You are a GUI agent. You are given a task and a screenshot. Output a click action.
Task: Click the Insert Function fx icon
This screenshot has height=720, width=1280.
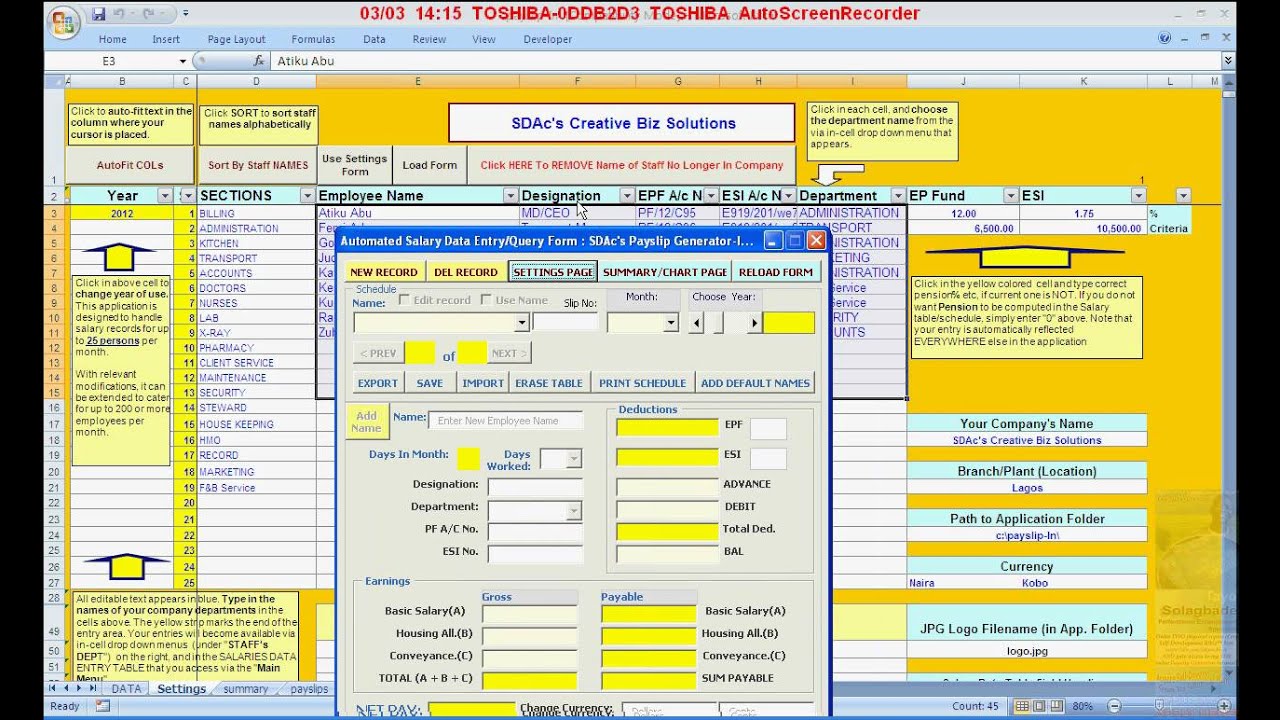(x=258, y=61)
